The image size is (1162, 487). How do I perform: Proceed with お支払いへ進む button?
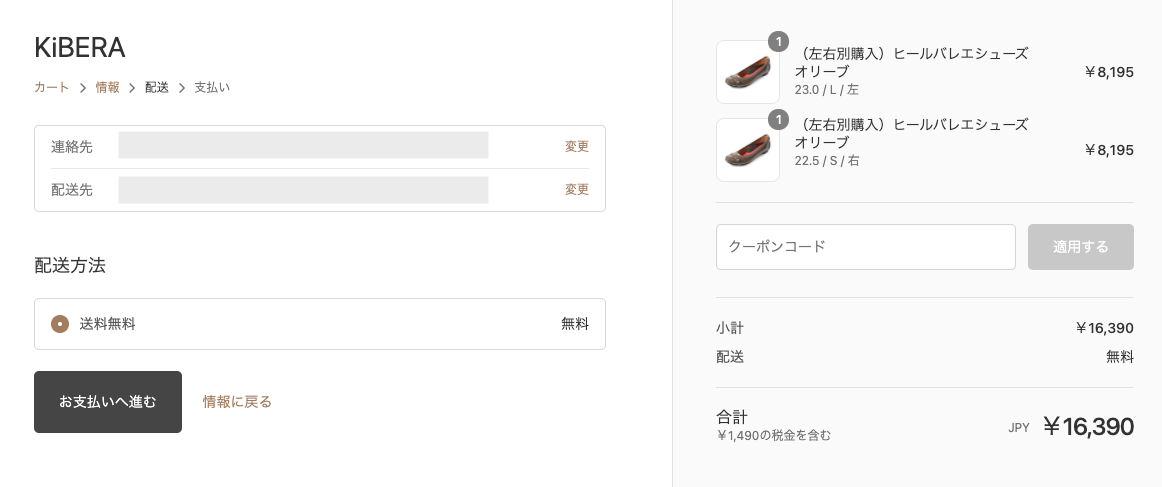tap(108, 402)
